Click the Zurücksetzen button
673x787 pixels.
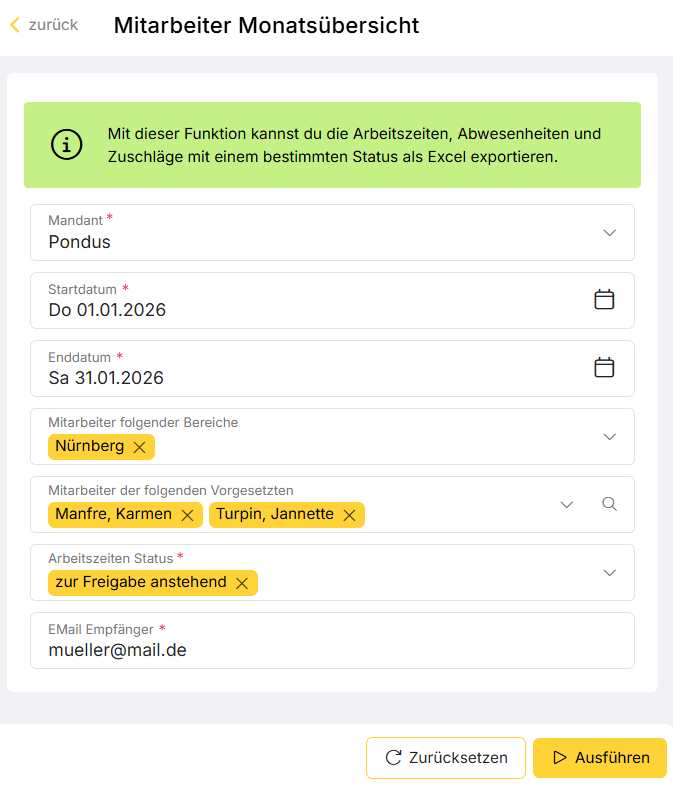pyautogui.click(x=446, y=757)
